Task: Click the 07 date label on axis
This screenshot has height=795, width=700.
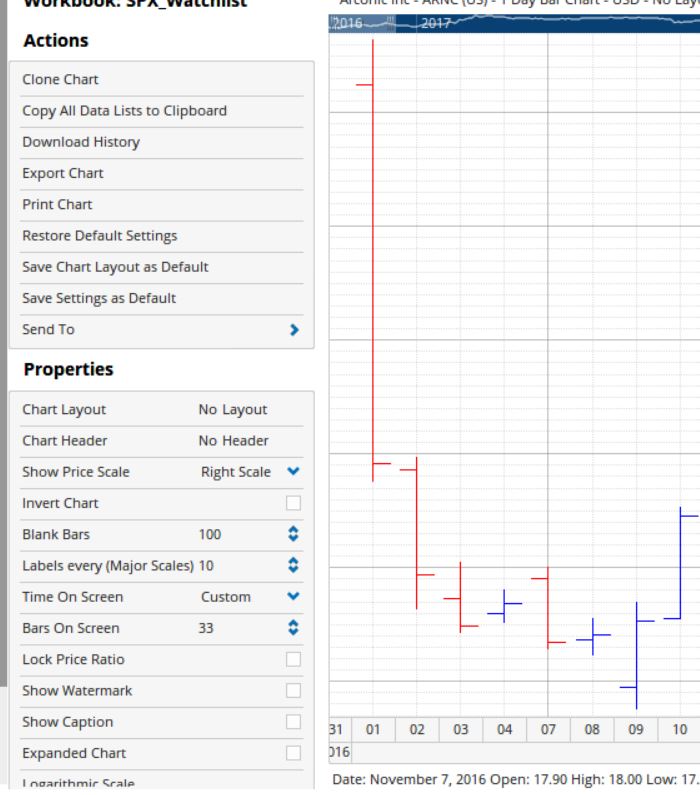Action: 548,730
